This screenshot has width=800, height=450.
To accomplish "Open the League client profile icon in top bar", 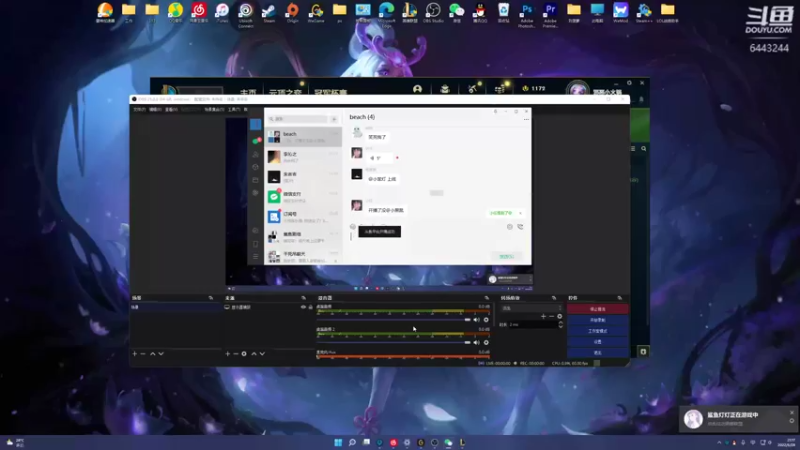I will click(x=417, y=89).
